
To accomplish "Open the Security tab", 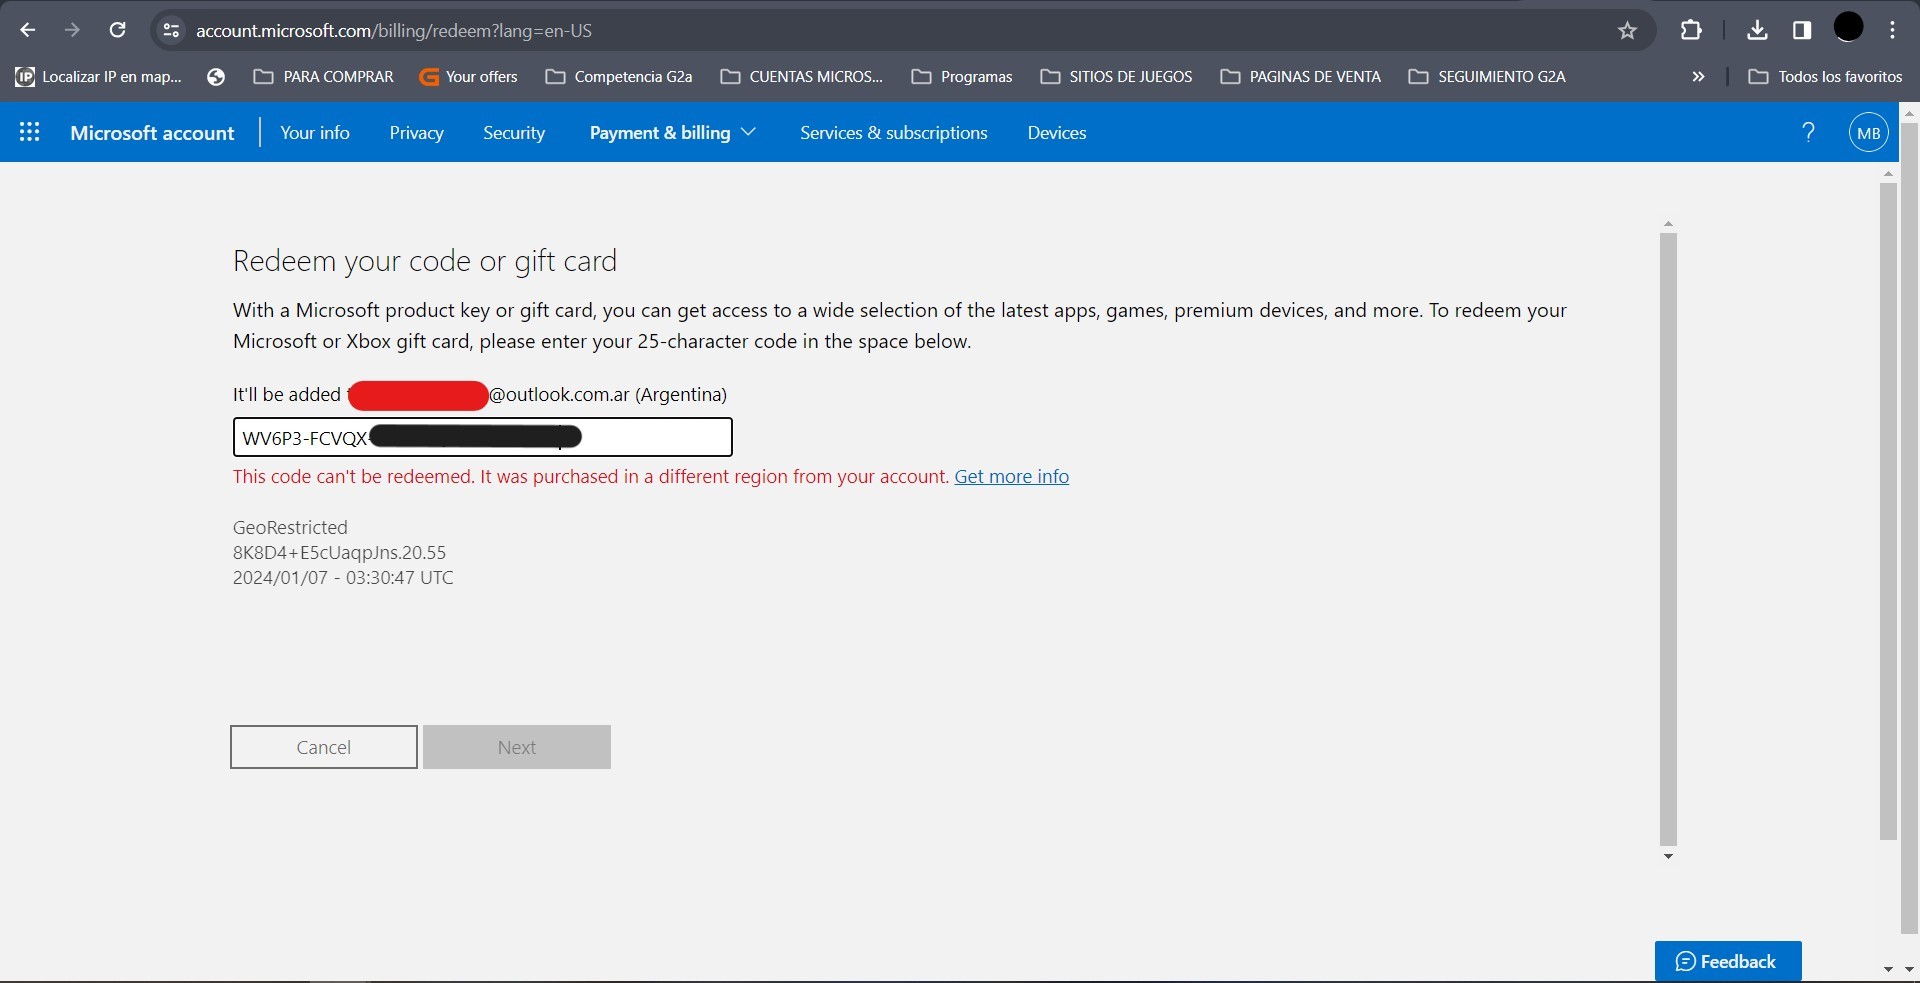I will click(x=514, y=133).
